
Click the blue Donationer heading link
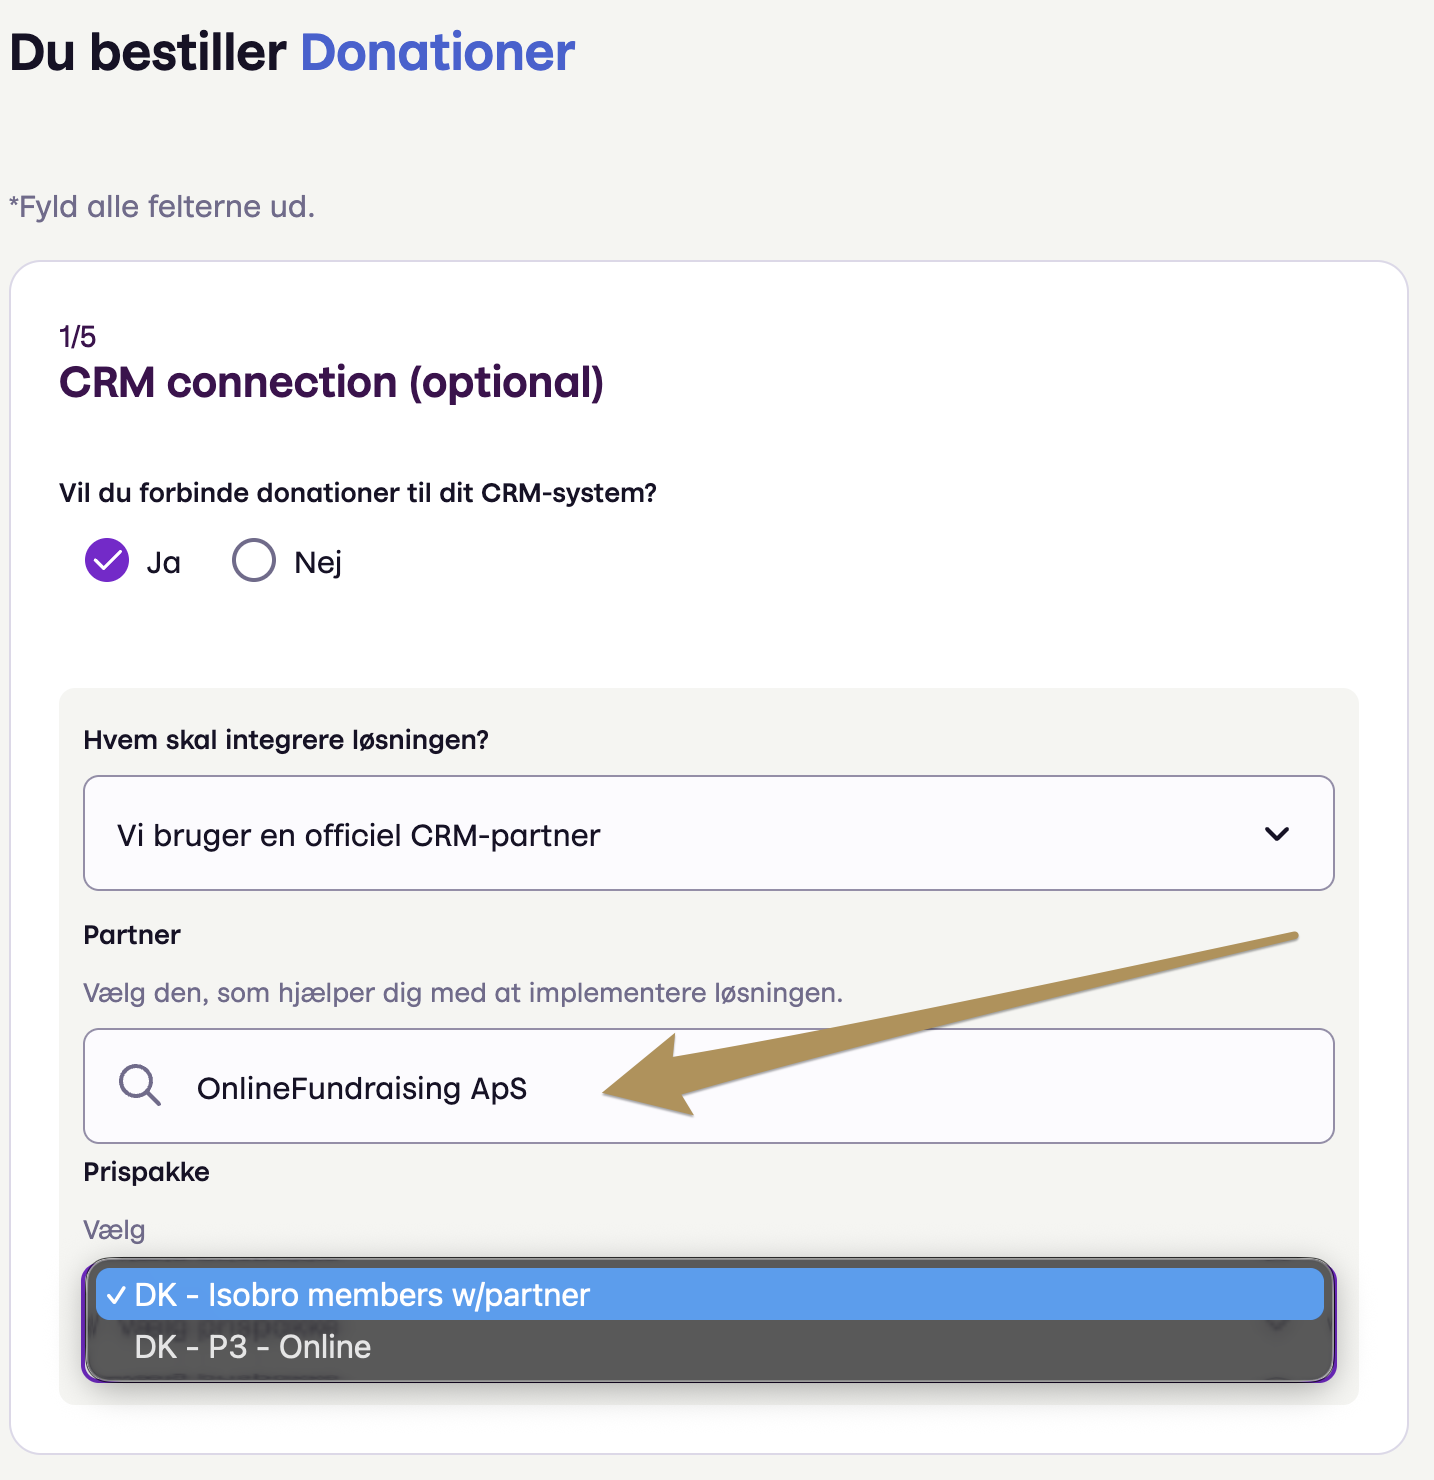438,52
